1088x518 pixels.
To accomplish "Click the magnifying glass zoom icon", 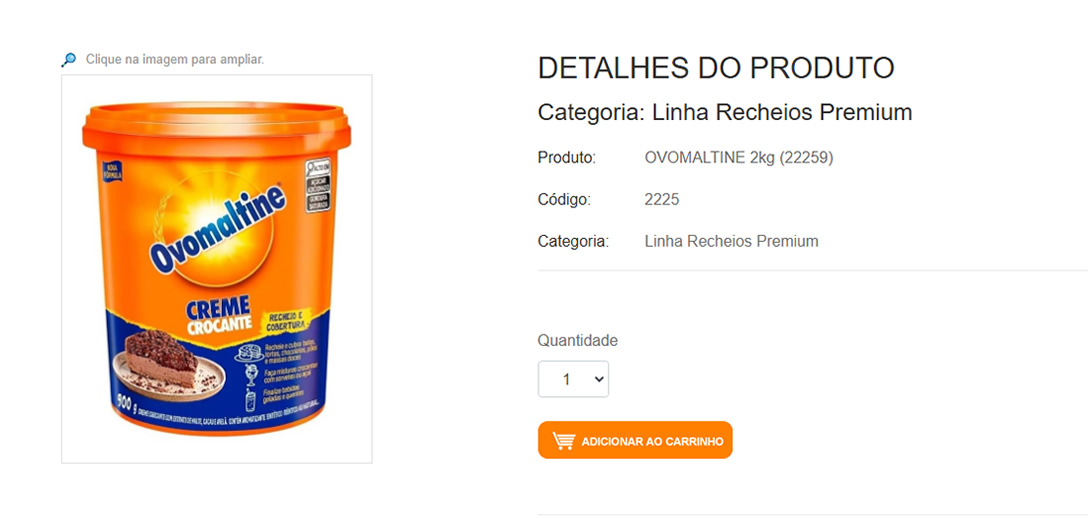I will coord(69,60).
